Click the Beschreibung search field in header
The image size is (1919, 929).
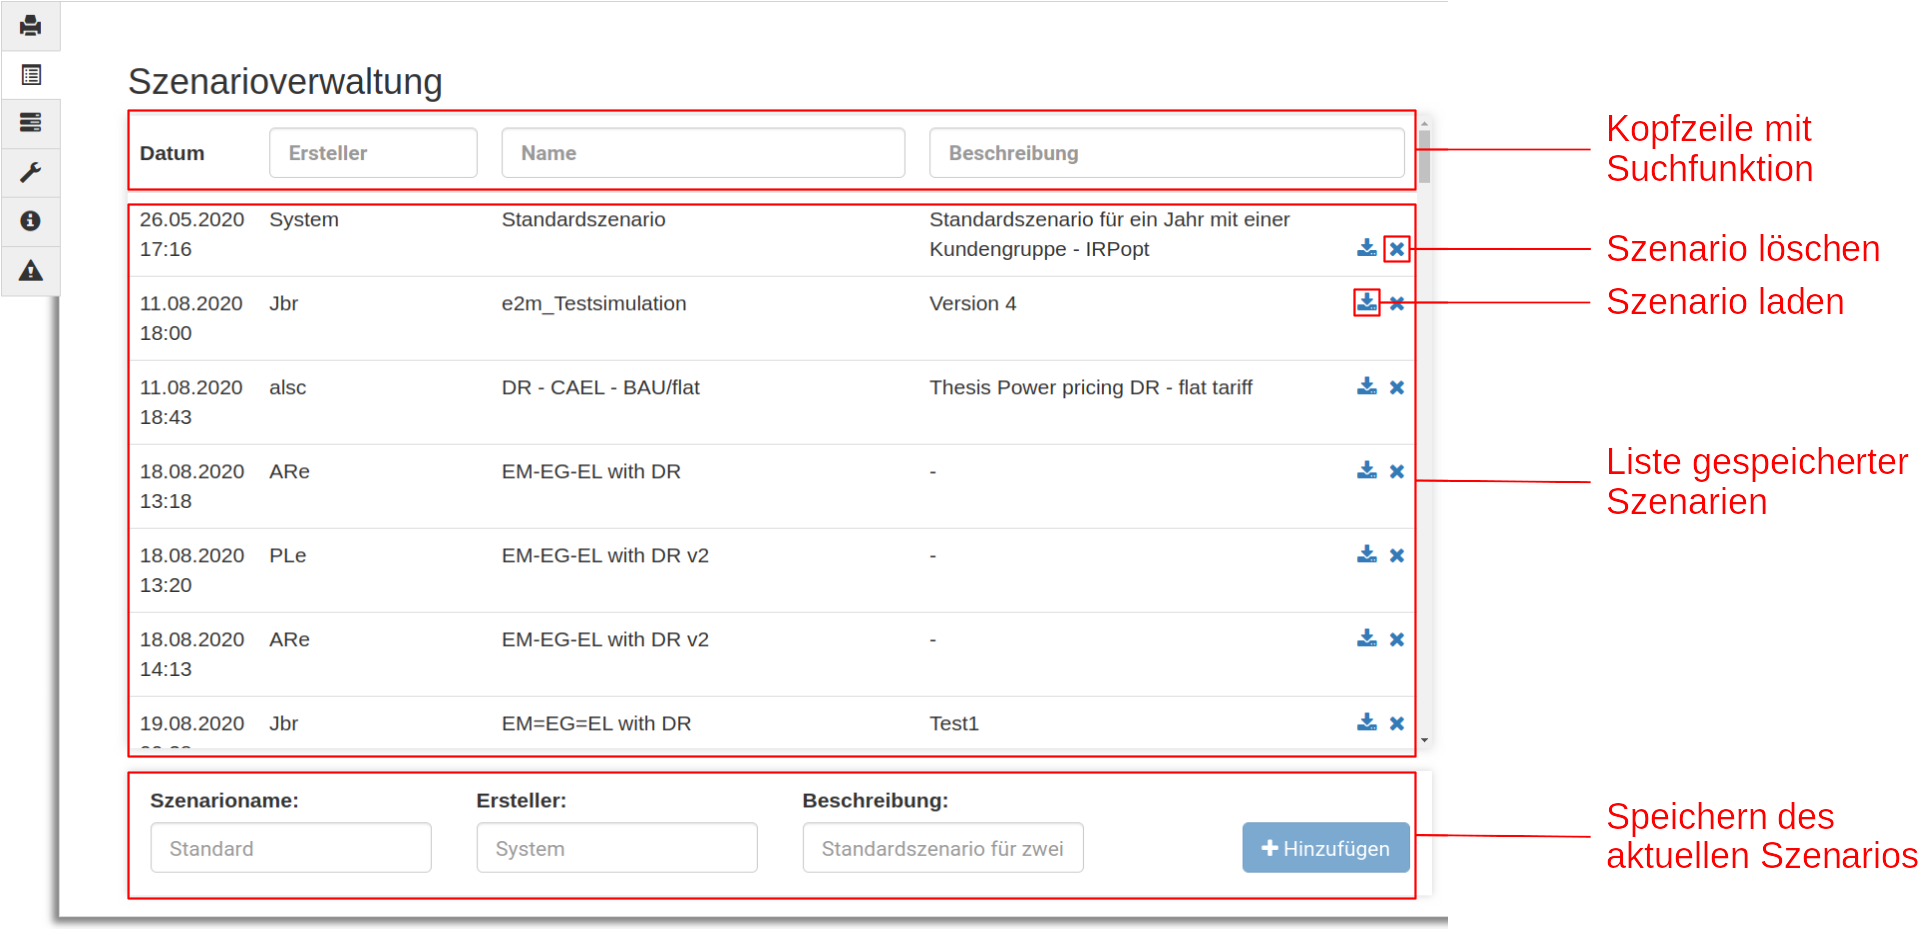[1167, 153]
